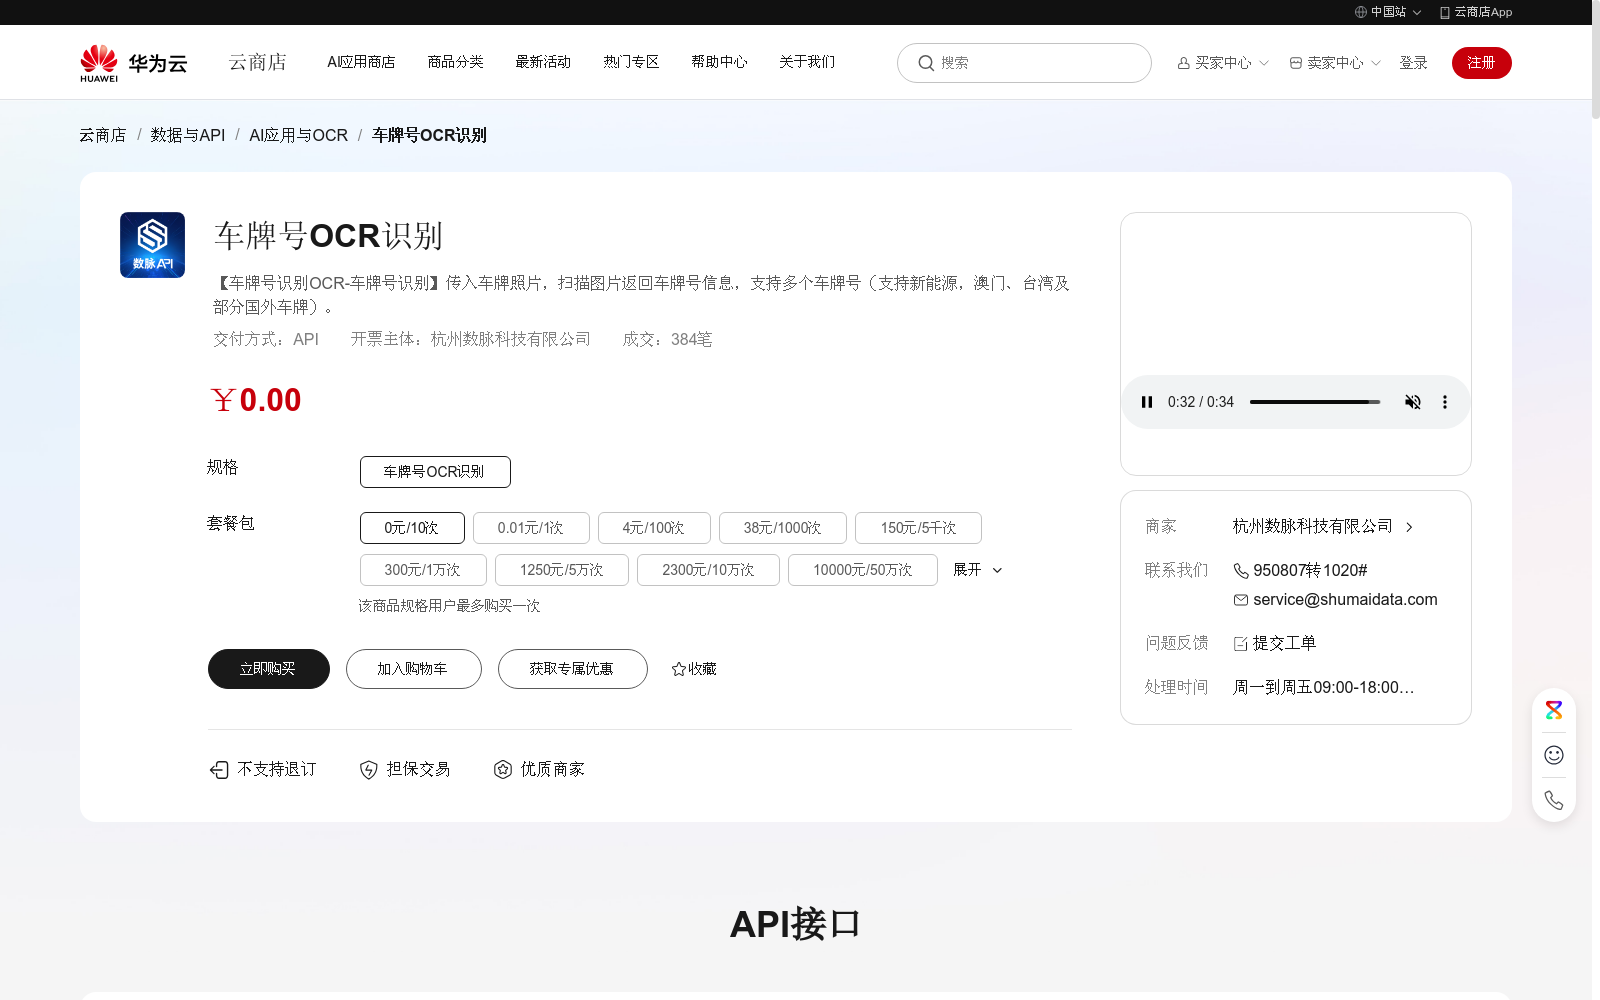Focus the 搜索 search input field
This screenshot has width=1600, height=1000.
tap(1024, 63)
